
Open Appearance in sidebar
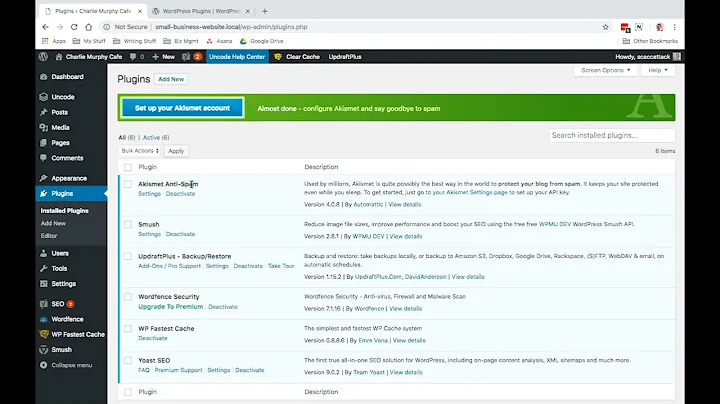(x=69, y=178)
